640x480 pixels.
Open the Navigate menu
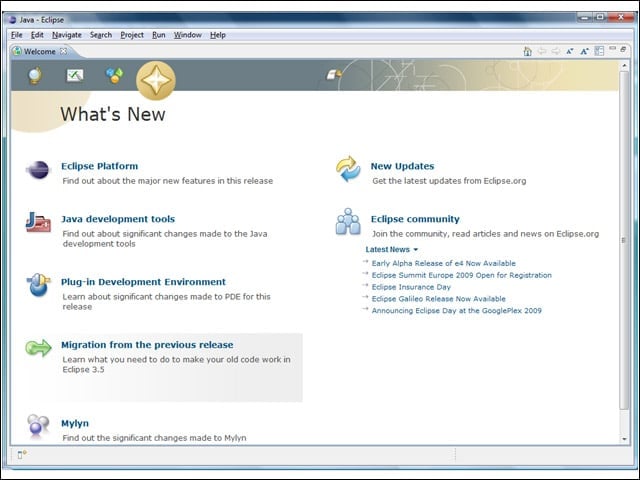click(x=67, y=35)
